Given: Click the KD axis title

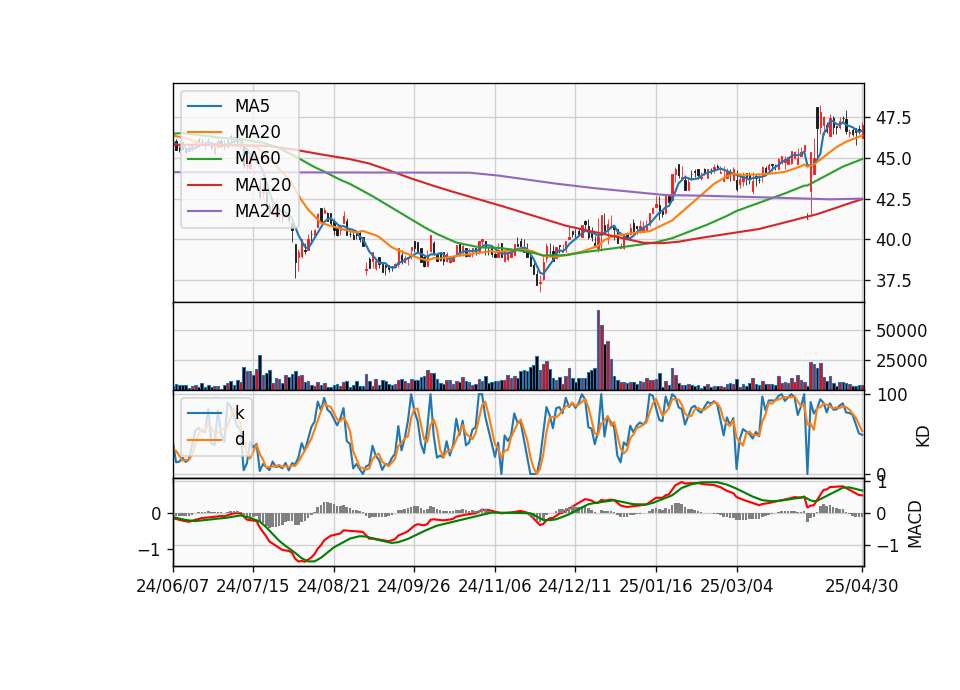Looking at the screenshot, I should pos(923,436).
